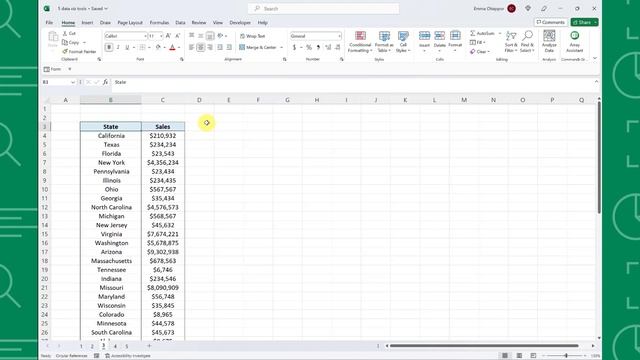Click the Copy button
This screenshot has width=640, height=360.
point(71,42)
